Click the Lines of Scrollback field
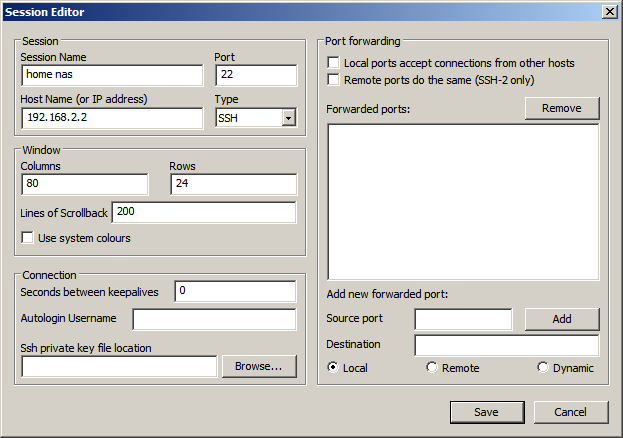This screenshot has height=438, width=623. pos(204,212)
